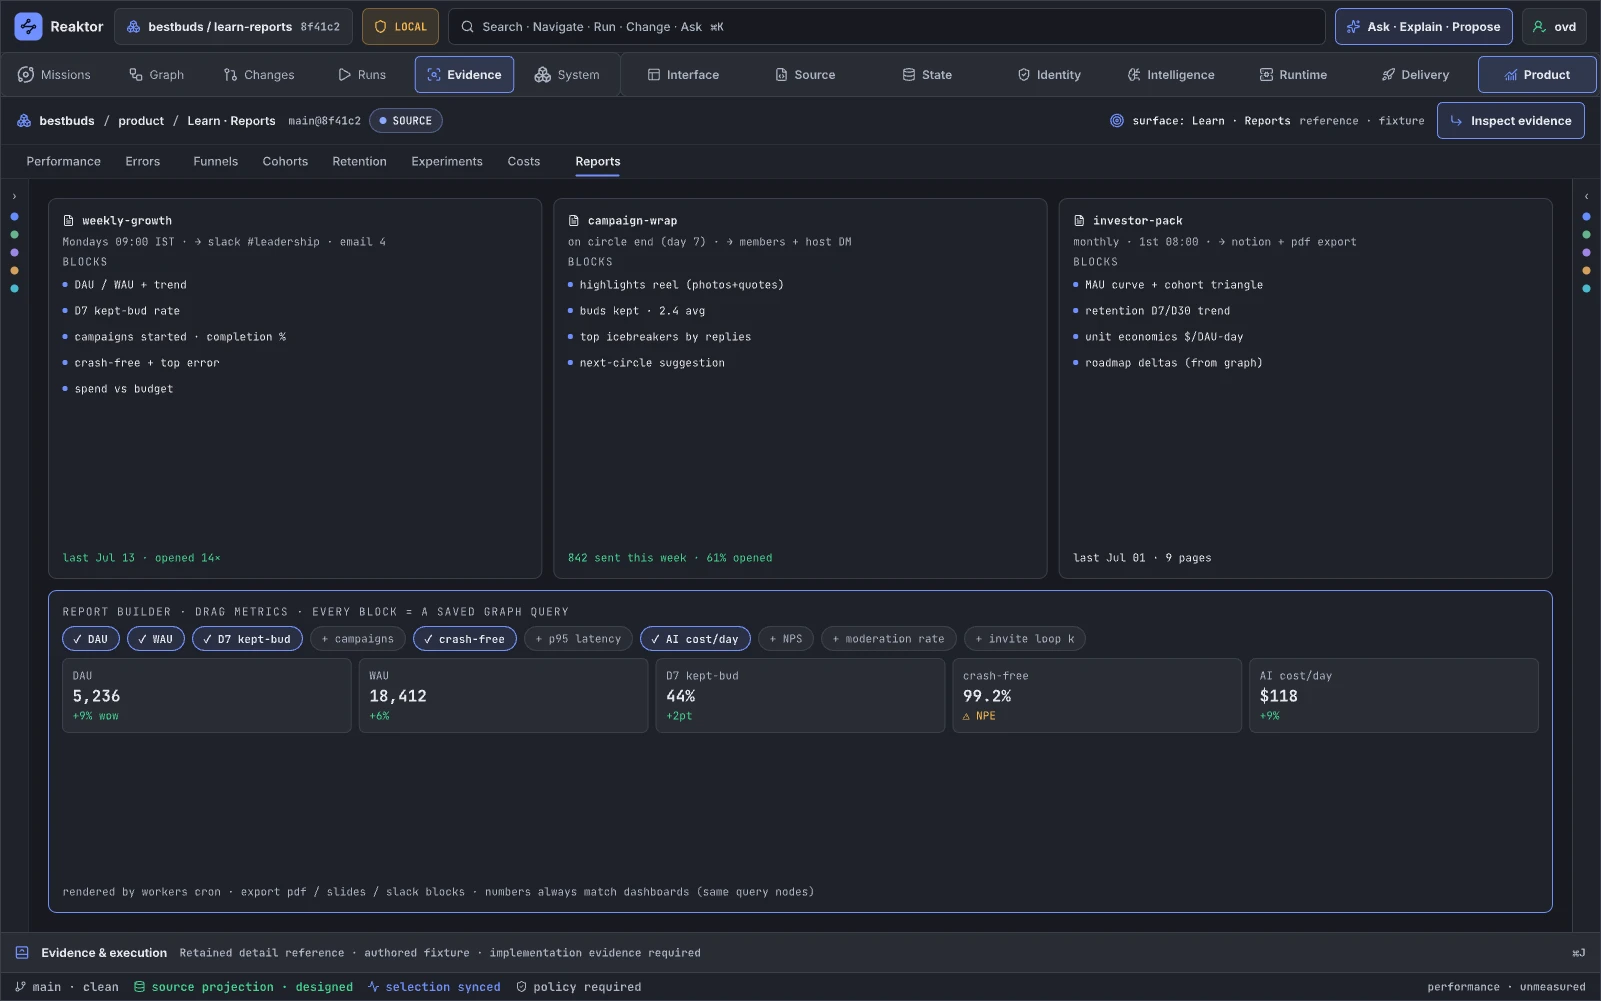Image resolution: width=1601 pixels, height=1001 pixels.
Task: Click the bestbuds breadcrumb organization icon
Action: click(24, 121)
